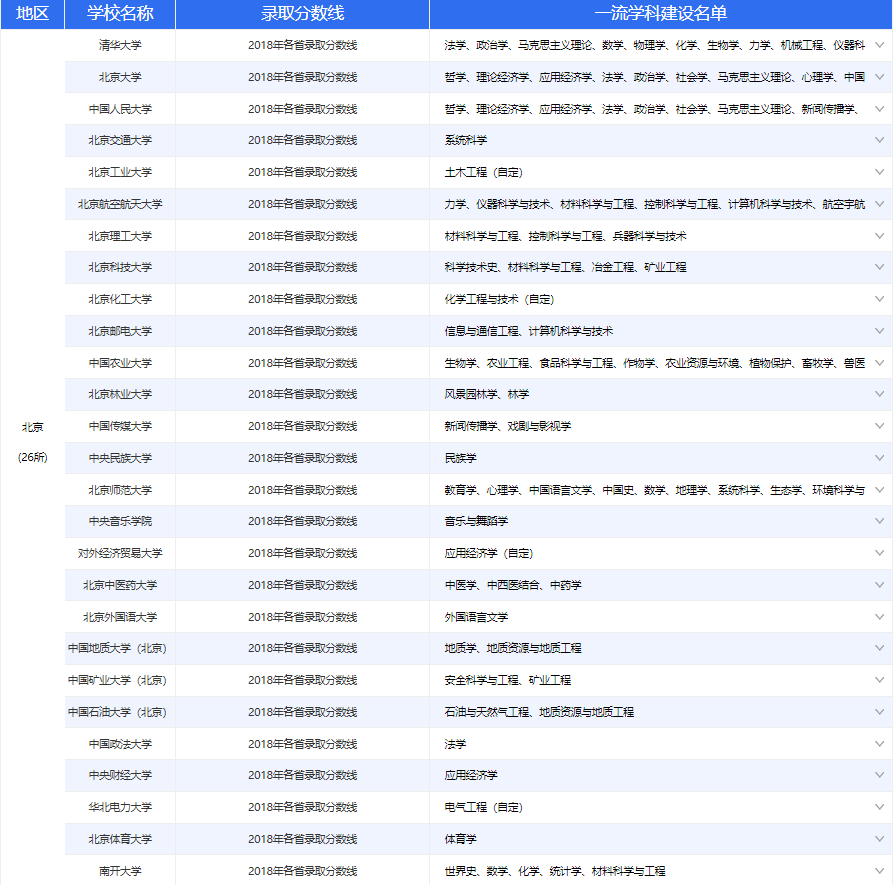Screen dimensions: 893x885
Task: Select the school name 中国人民大学
Action: [120, 109]
